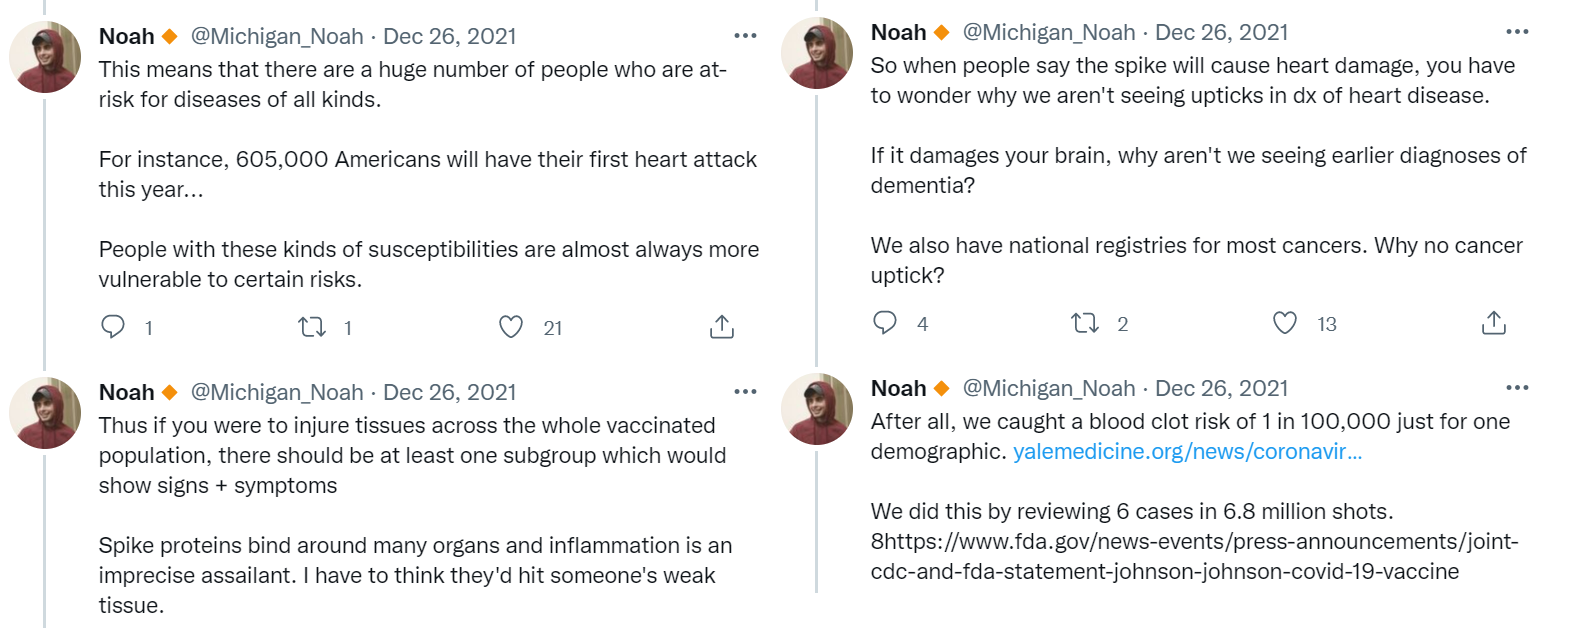Retweet the tweet about at-risk people
1569x633 pixels.
click(x=312, y=327)
